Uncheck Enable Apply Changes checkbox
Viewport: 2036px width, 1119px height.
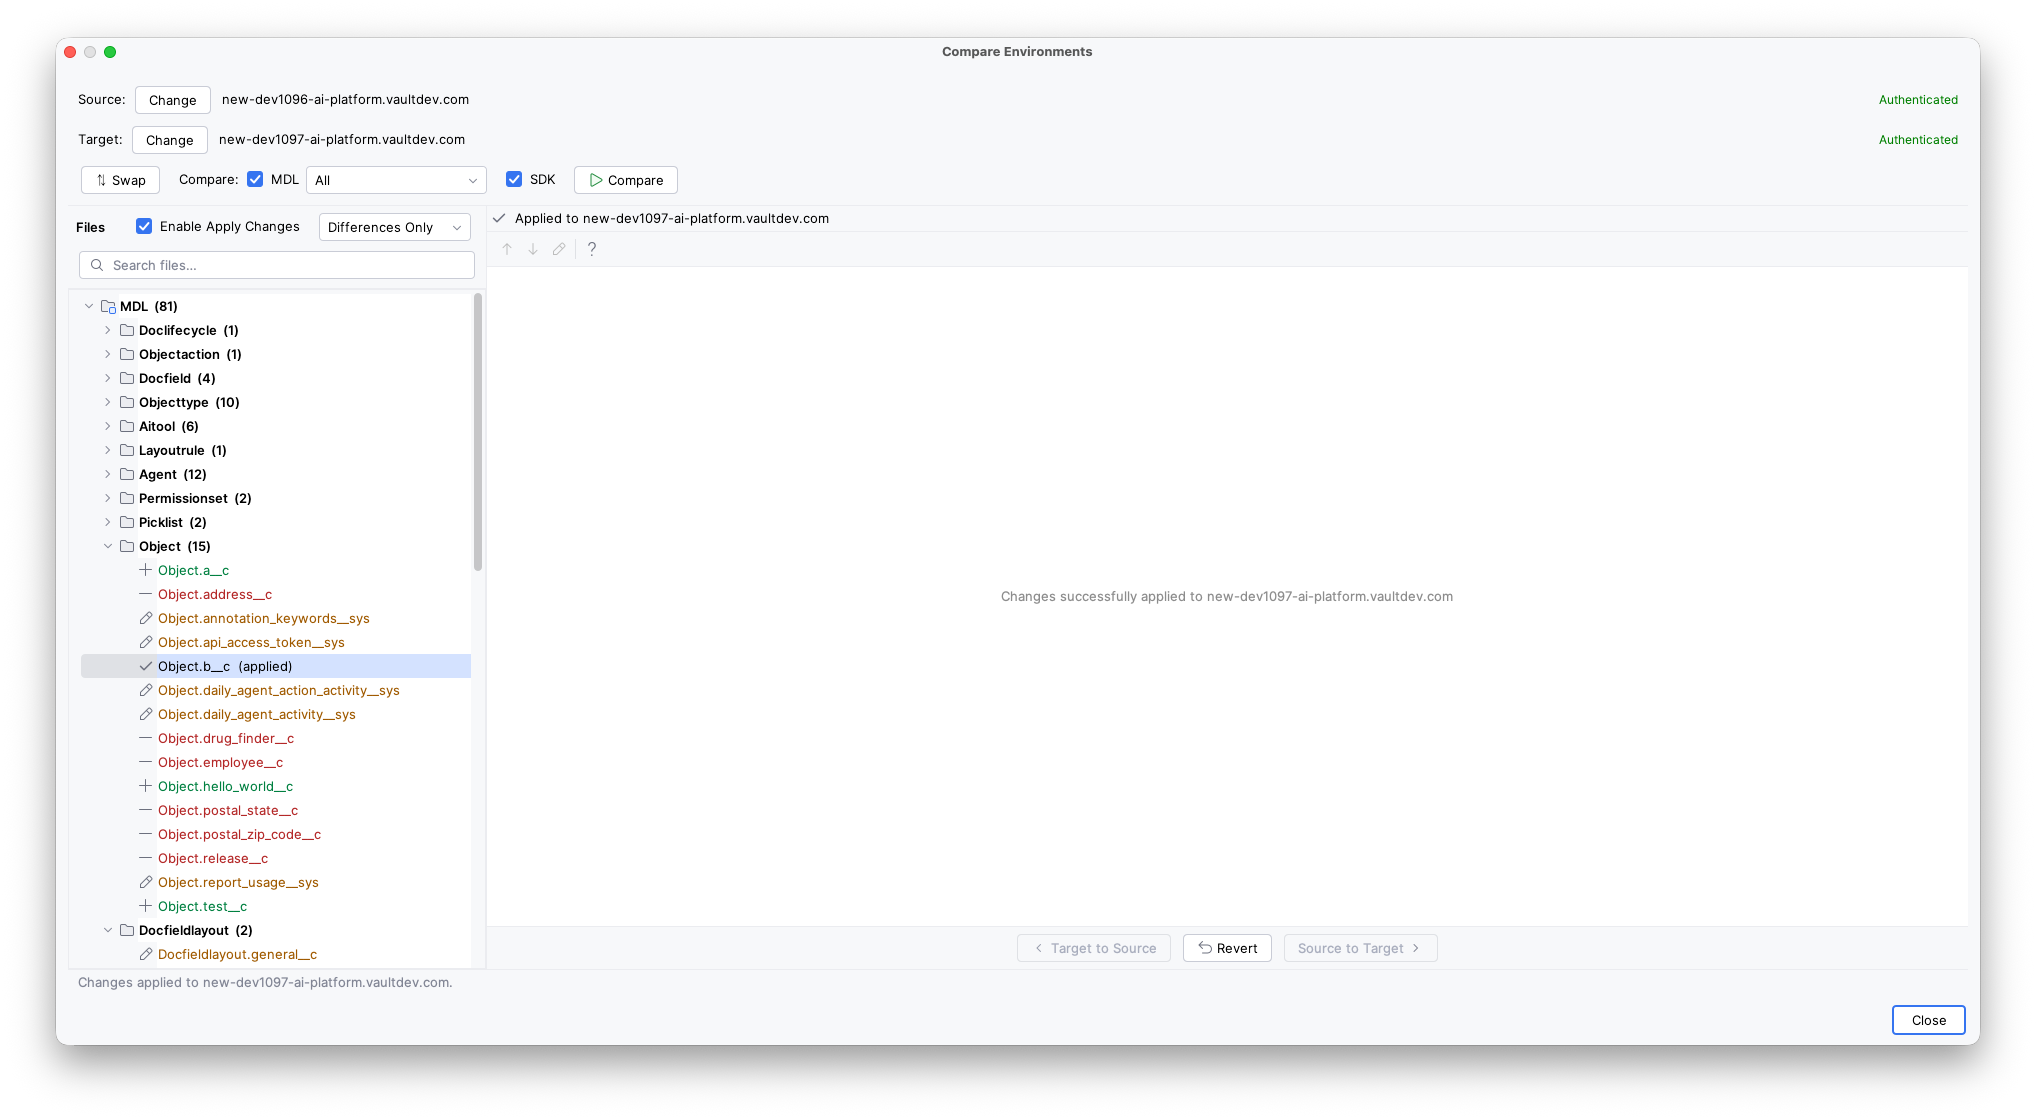coord(144,226)
